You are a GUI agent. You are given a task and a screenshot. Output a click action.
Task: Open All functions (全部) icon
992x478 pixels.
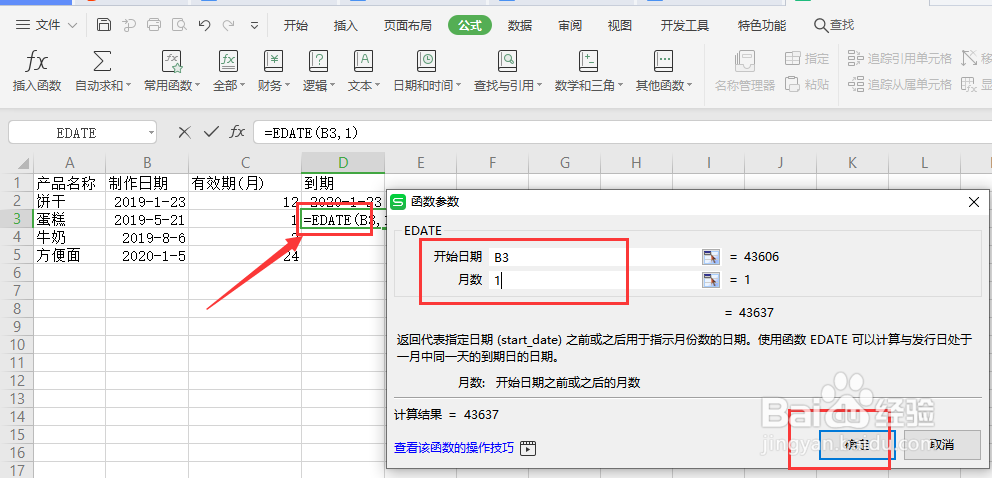(228, 61)
